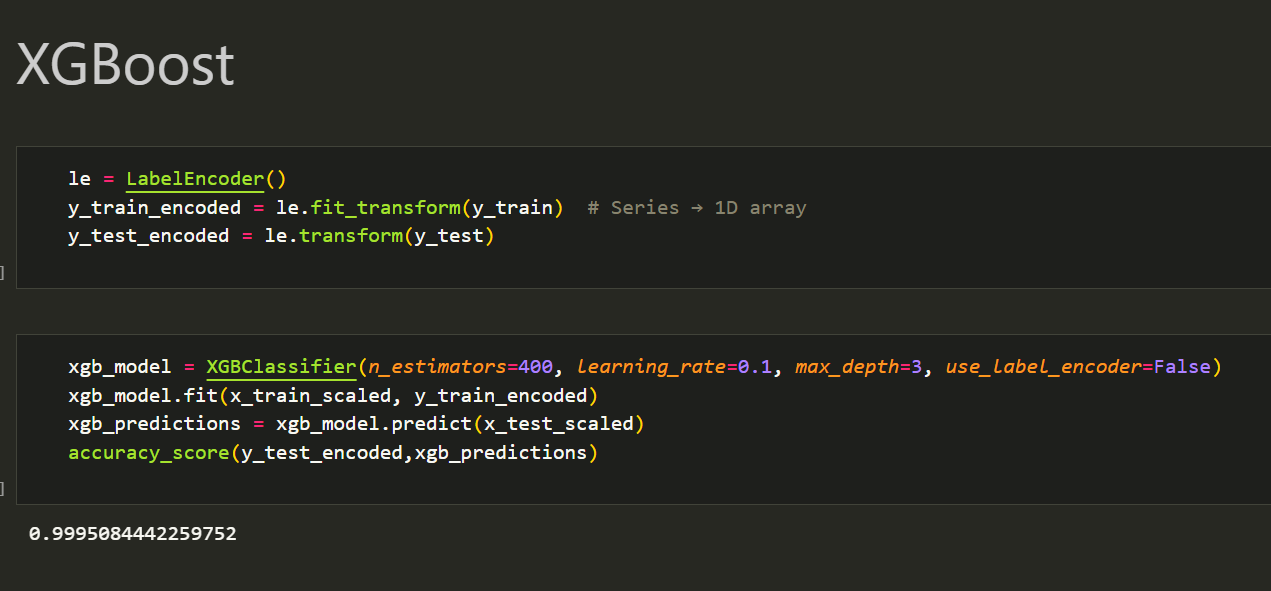1271x591 pixels.
Task: Click the xgb_model.fit line
Action: pyautogui.click(x=333, y=395)
